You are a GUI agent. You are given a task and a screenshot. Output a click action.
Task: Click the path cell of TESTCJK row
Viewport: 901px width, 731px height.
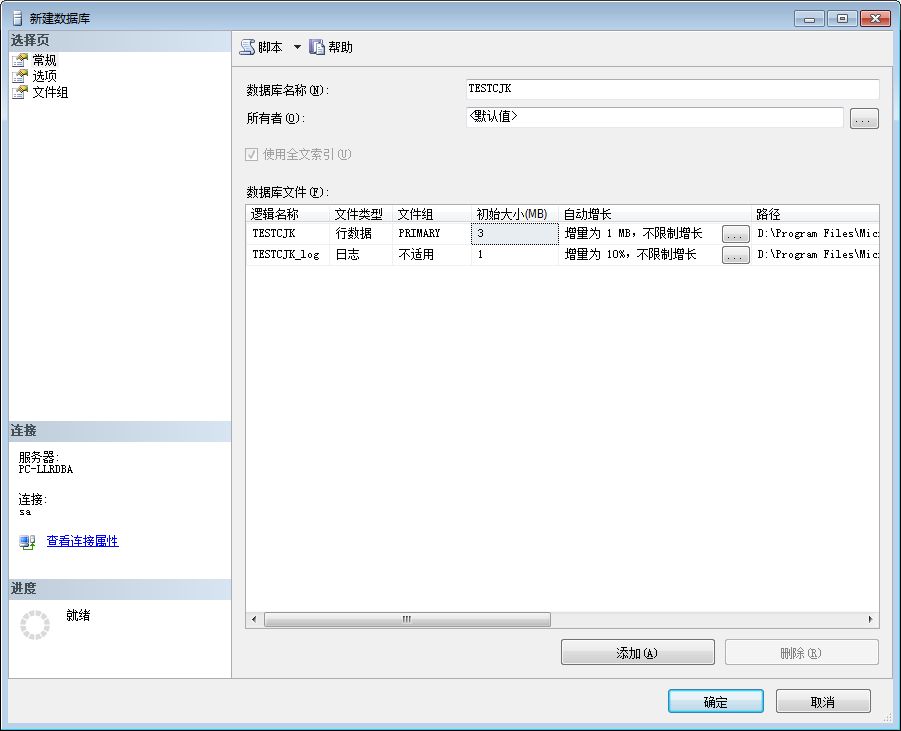pos(816,233)
